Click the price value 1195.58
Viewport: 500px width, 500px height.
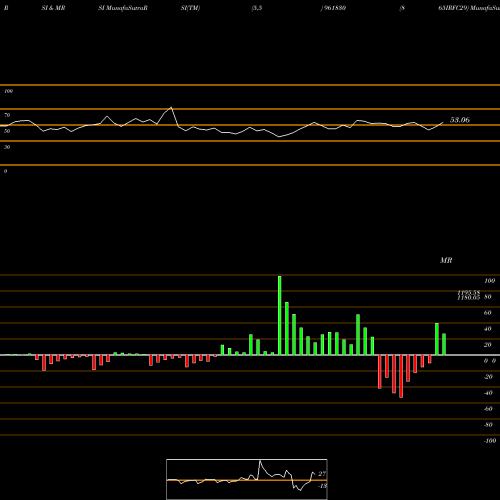469,292
